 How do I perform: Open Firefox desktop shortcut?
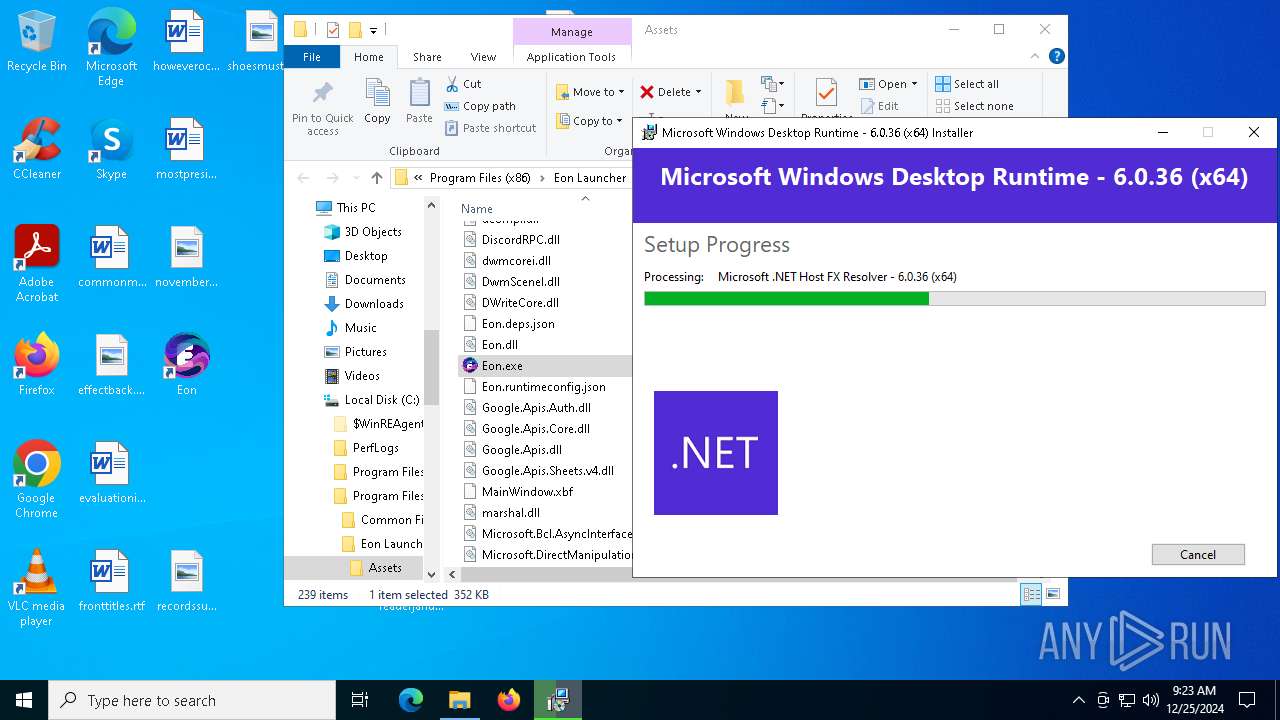coord(37,365)
